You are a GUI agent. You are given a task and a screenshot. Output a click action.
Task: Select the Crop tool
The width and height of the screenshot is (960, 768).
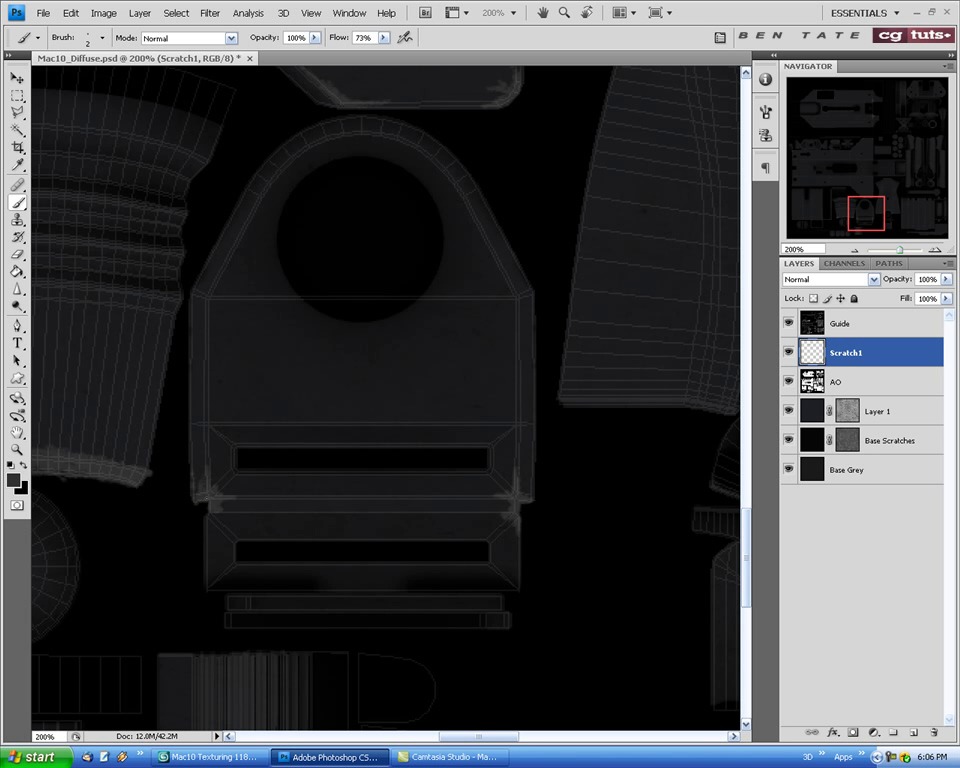tap(17, 148)
